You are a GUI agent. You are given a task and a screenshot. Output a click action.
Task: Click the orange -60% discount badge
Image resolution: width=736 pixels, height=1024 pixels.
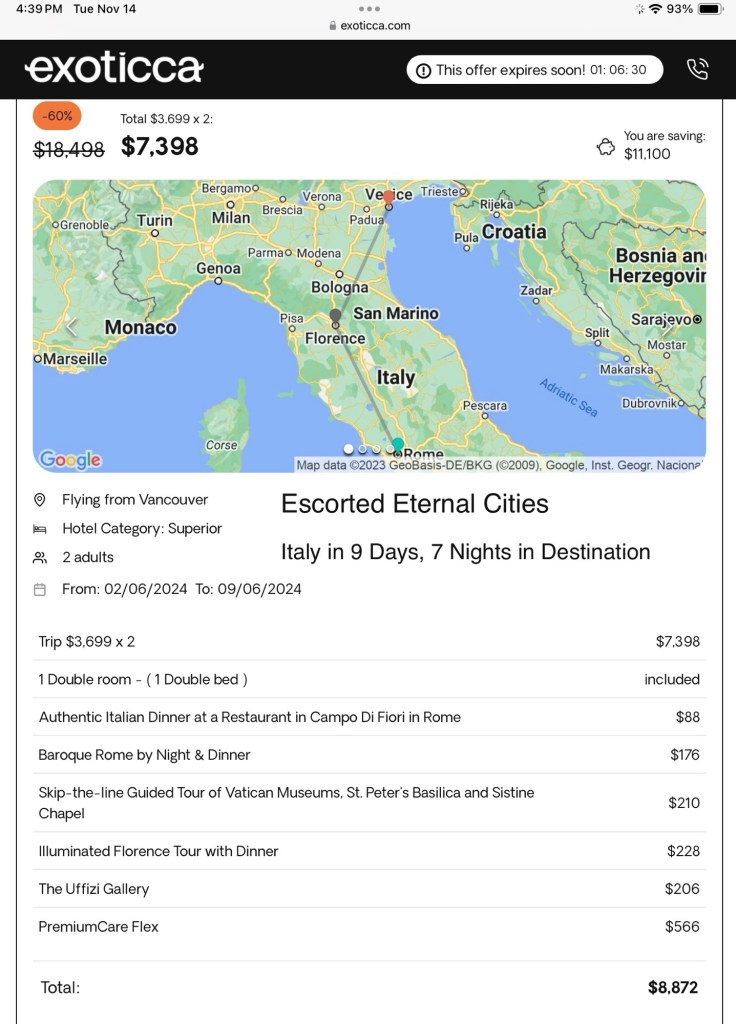pyautogui.click(x=58, y=116)
